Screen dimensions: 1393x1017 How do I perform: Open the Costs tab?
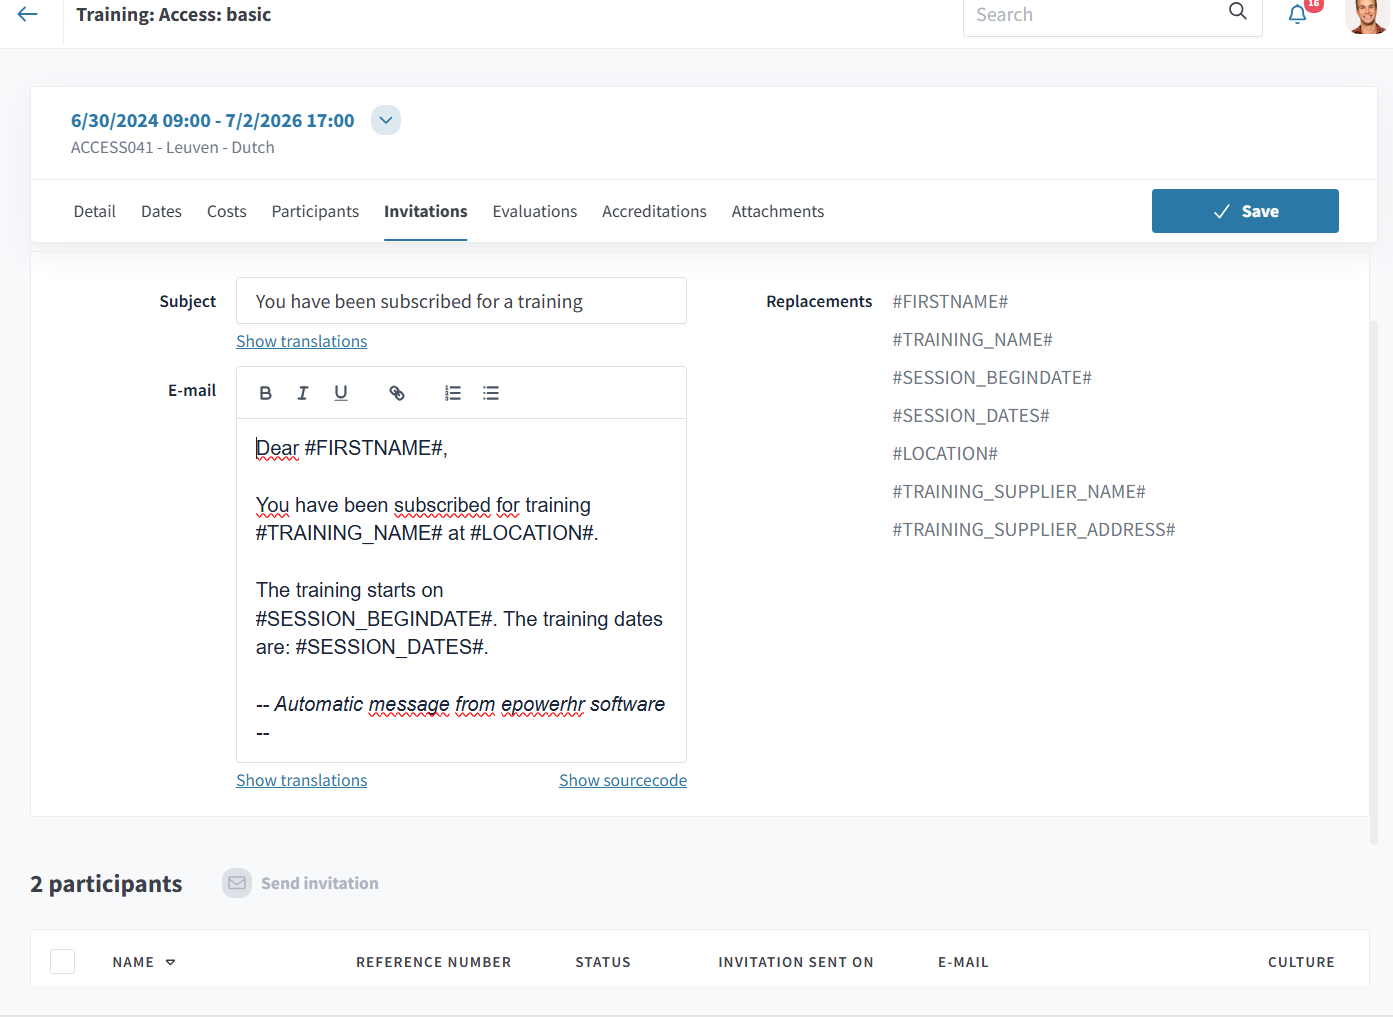227,211
